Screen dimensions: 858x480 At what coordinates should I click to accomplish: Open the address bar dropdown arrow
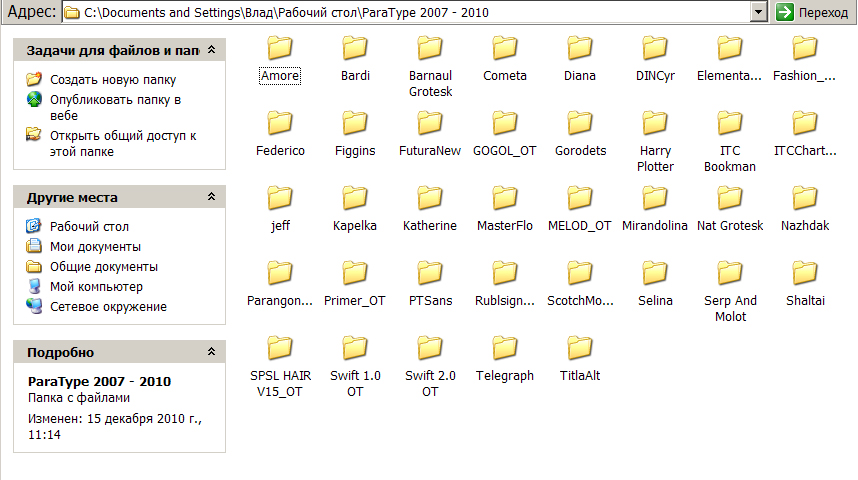(758, 12)
